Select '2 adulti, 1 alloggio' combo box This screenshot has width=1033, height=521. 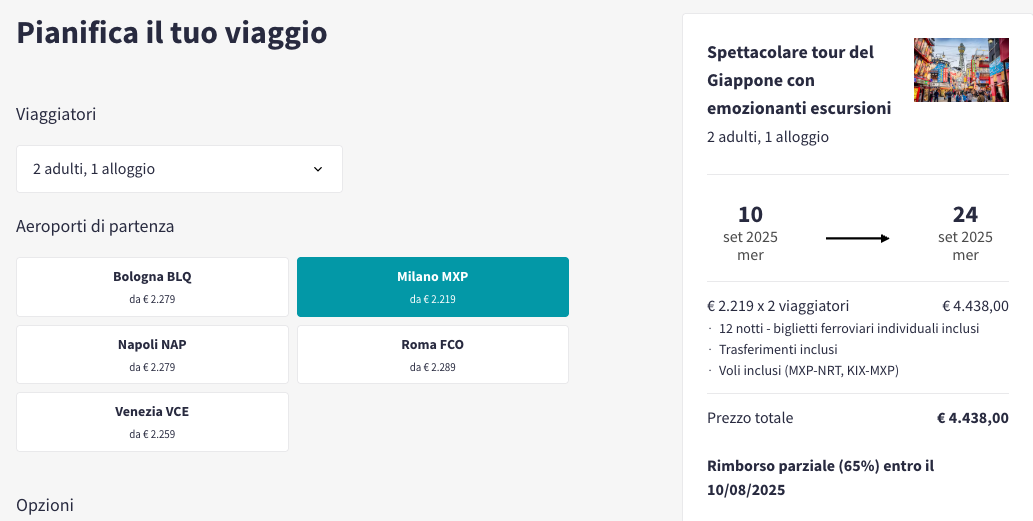pyautogui.click(x=179, y=169)
